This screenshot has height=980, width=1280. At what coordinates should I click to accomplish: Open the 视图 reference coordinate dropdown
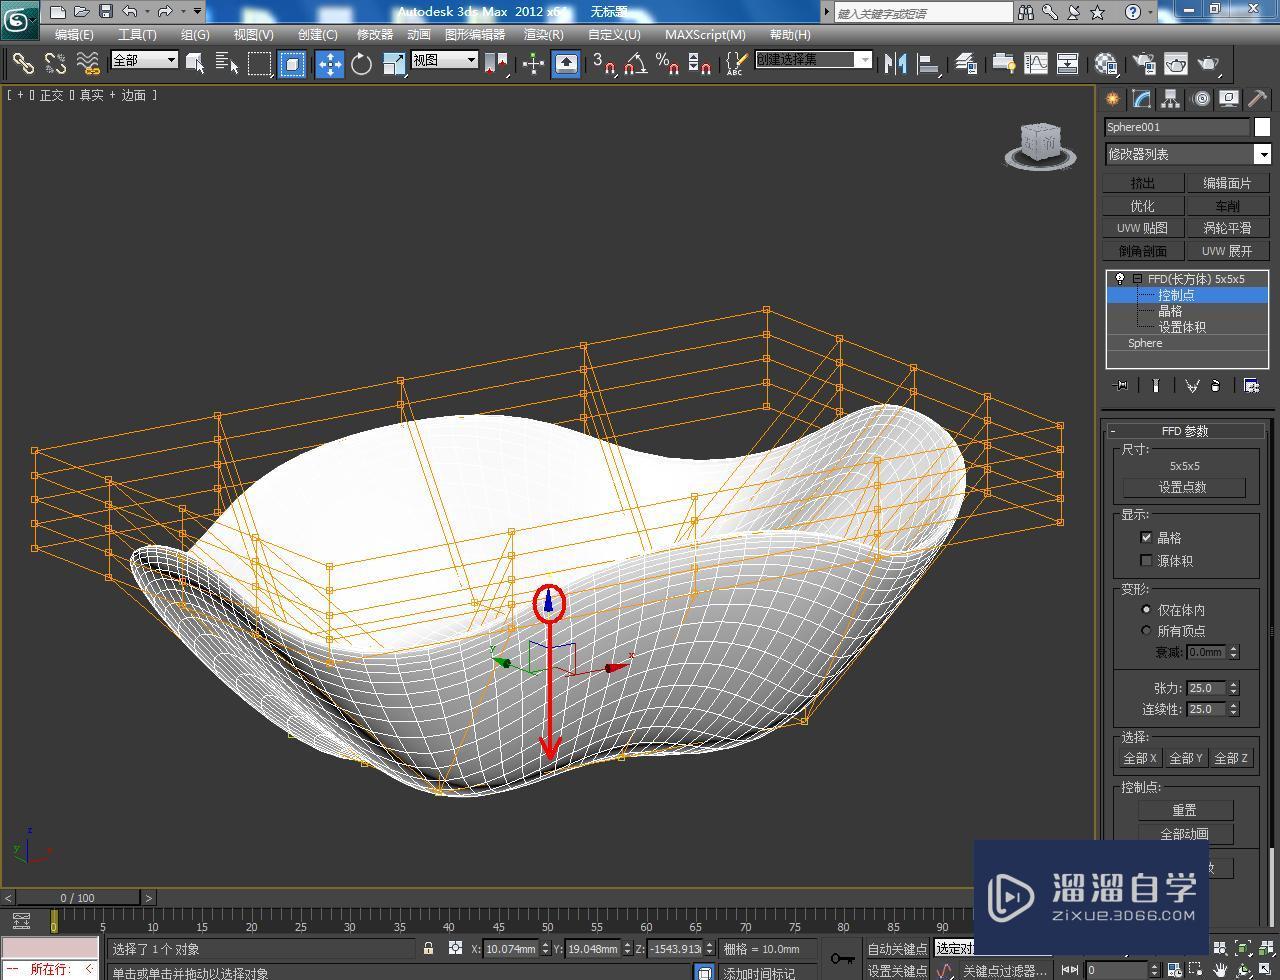472,59
